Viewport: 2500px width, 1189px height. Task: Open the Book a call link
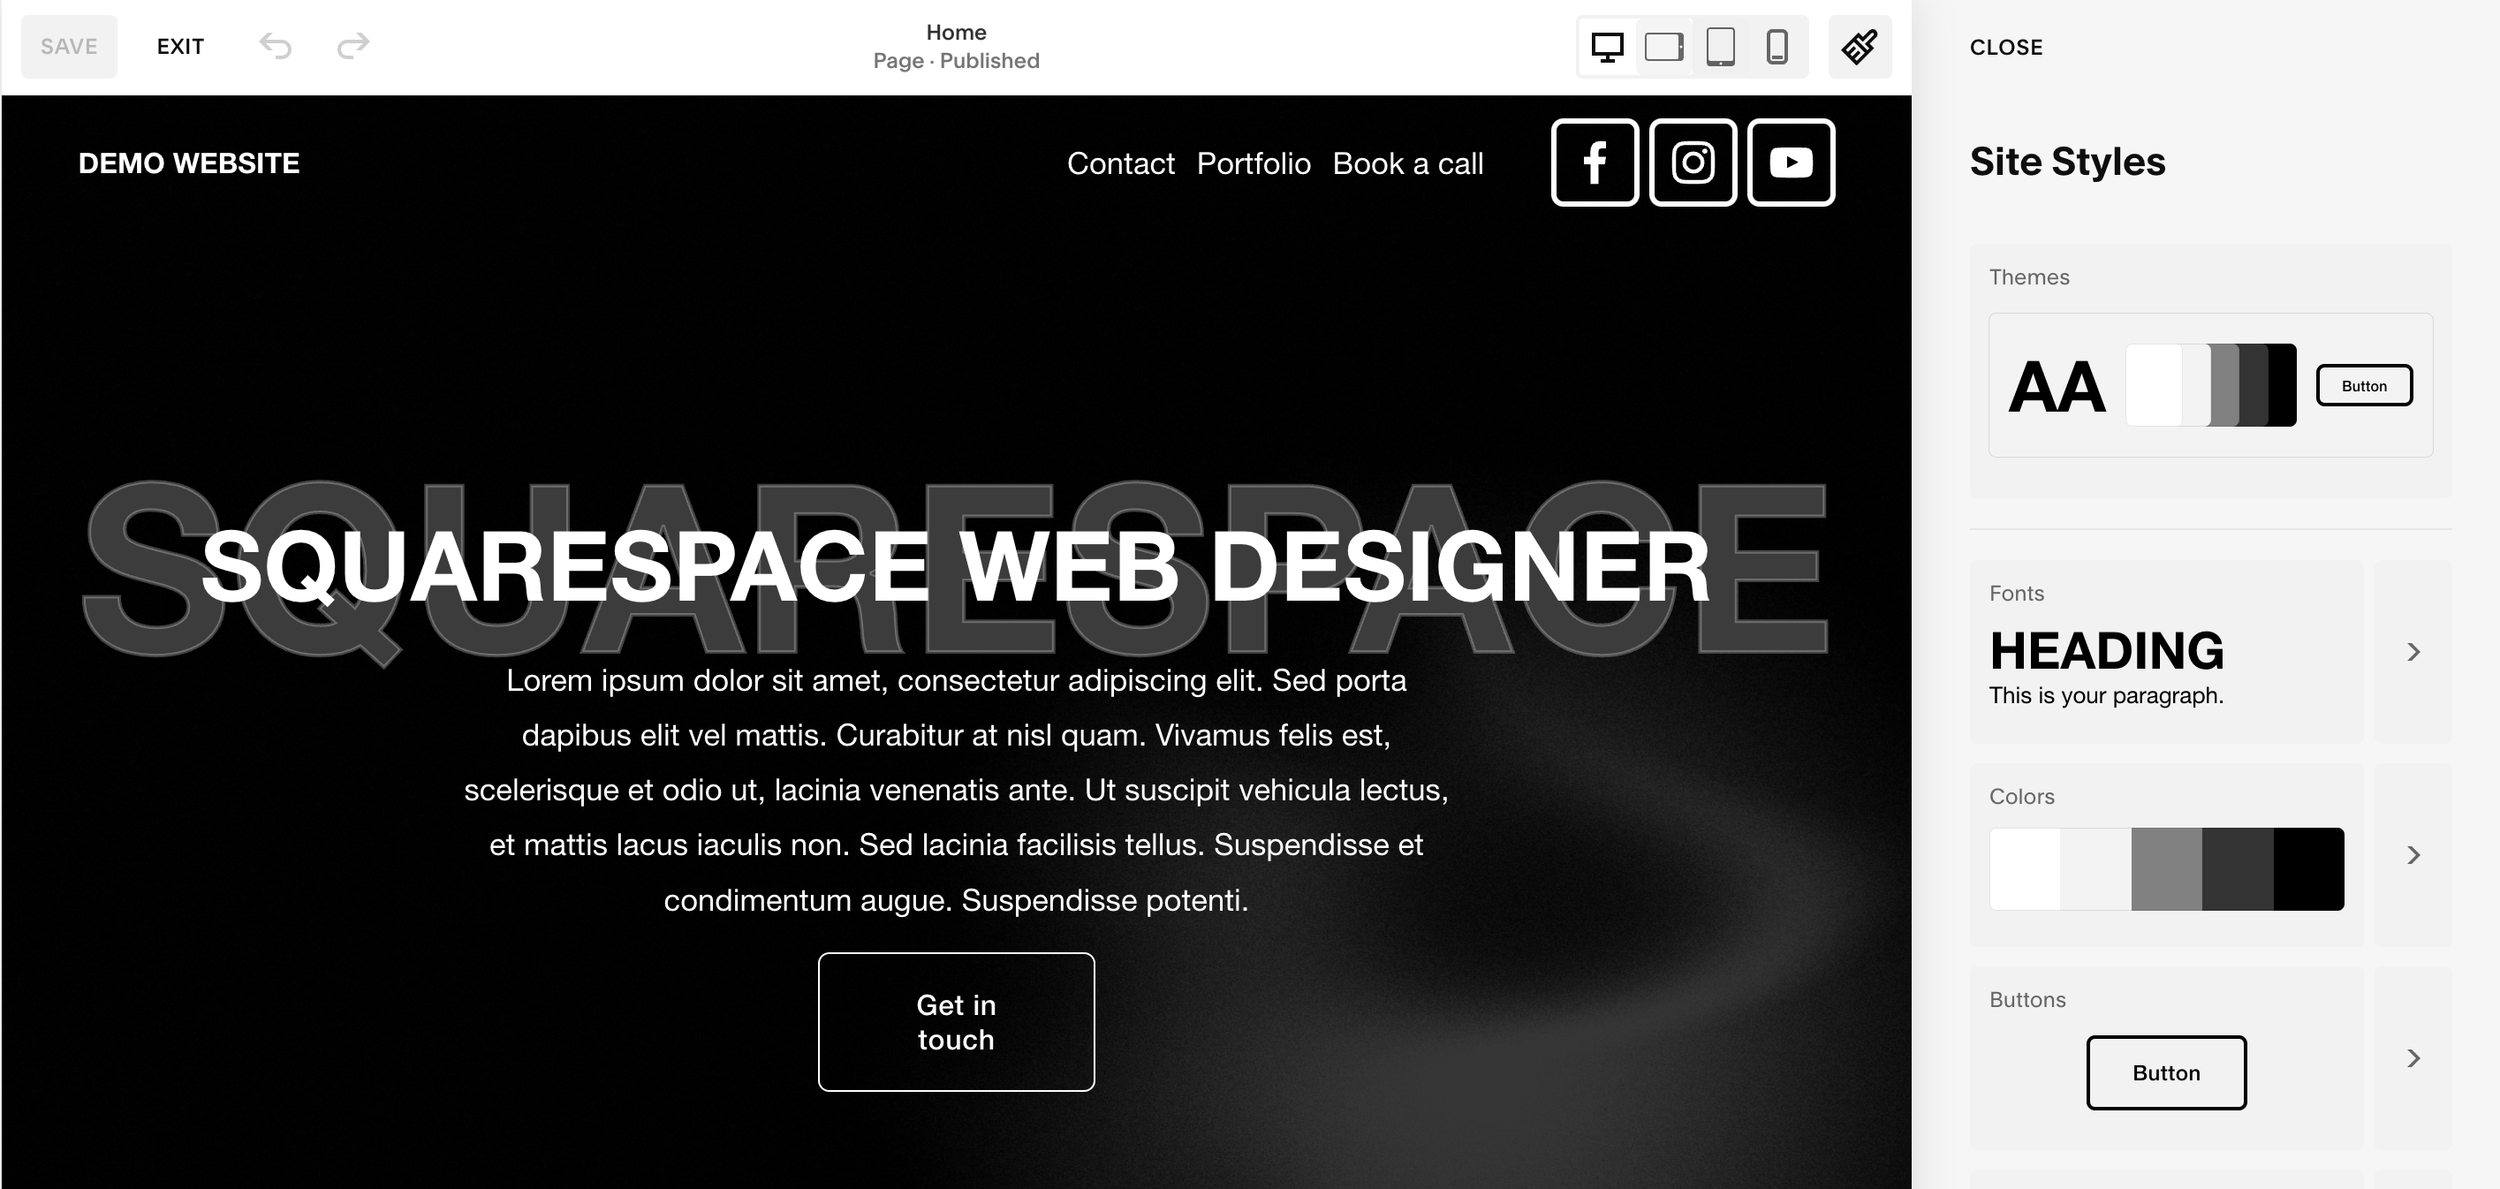click(x=1408, y=163)
